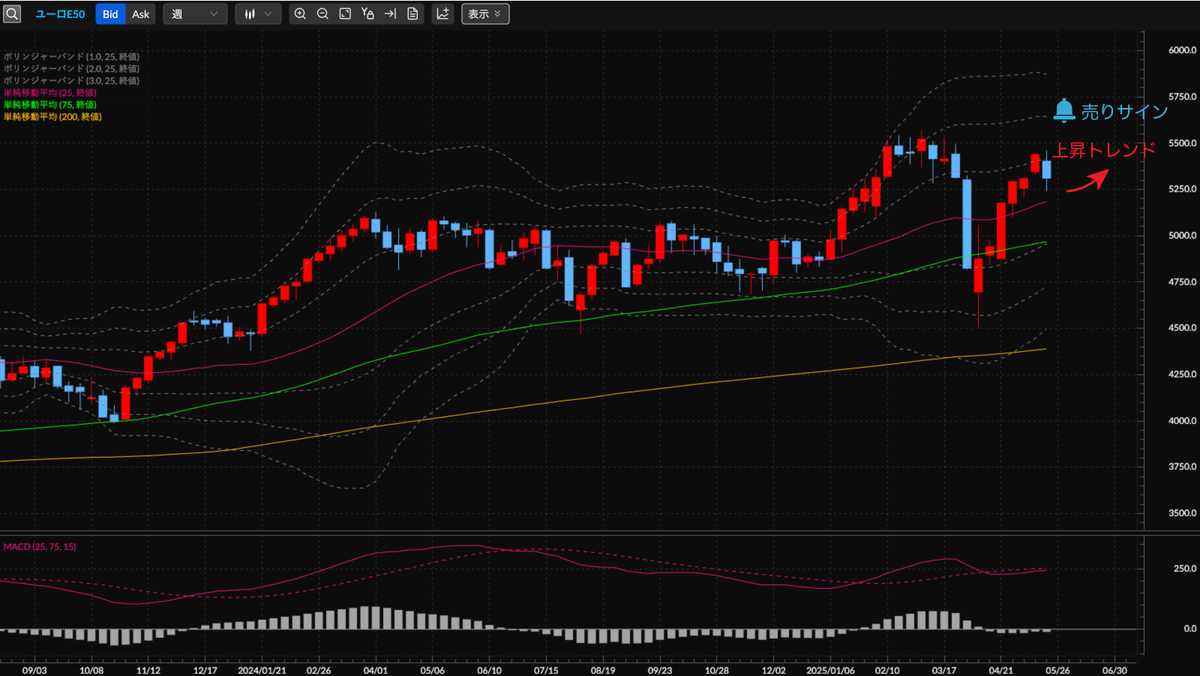Image resolution: width=1200 pixels, height=676 pixels.
Task: Click the search magnifier icon
Action: pos(12,14)
